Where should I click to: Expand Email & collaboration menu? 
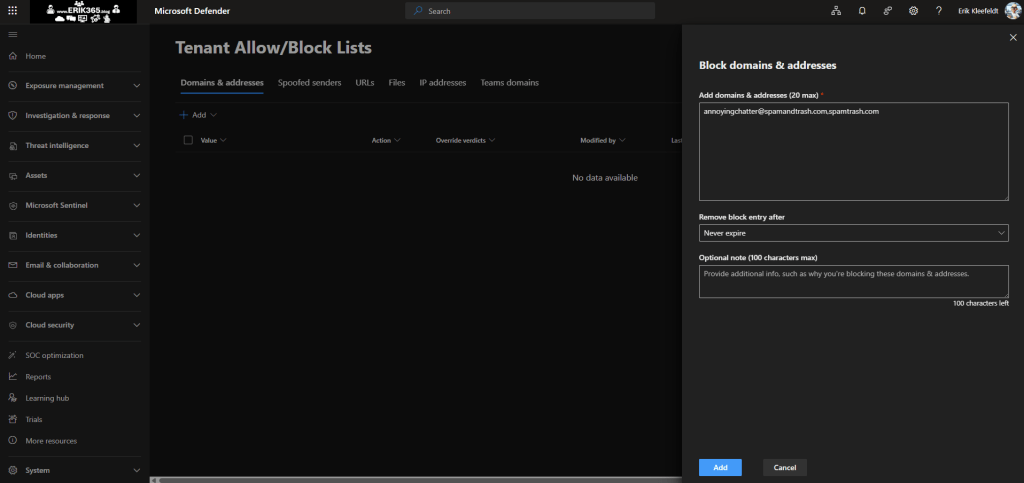point(136,265)
